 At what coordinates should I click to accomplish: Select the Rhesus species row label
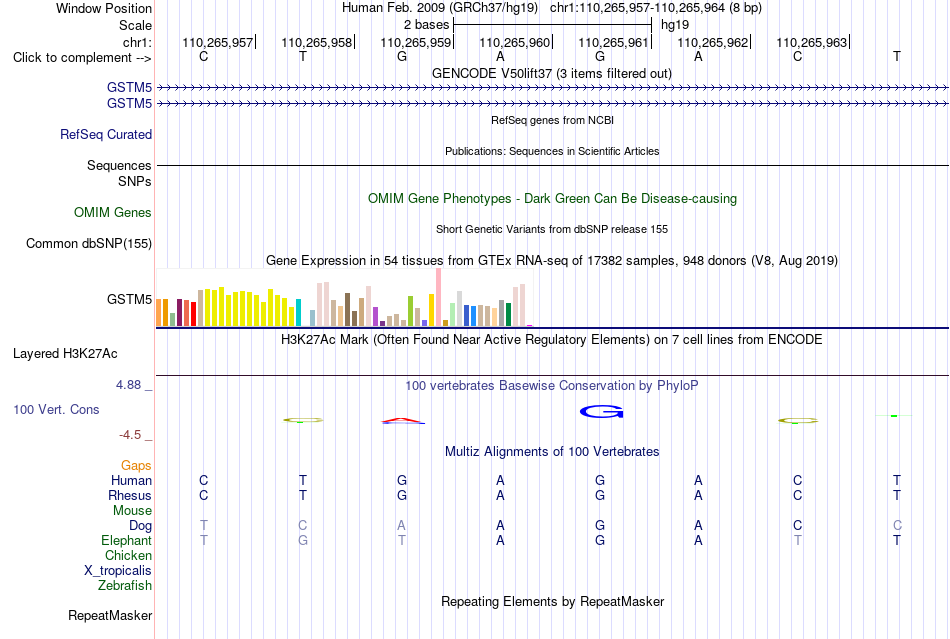coord(130,495)
